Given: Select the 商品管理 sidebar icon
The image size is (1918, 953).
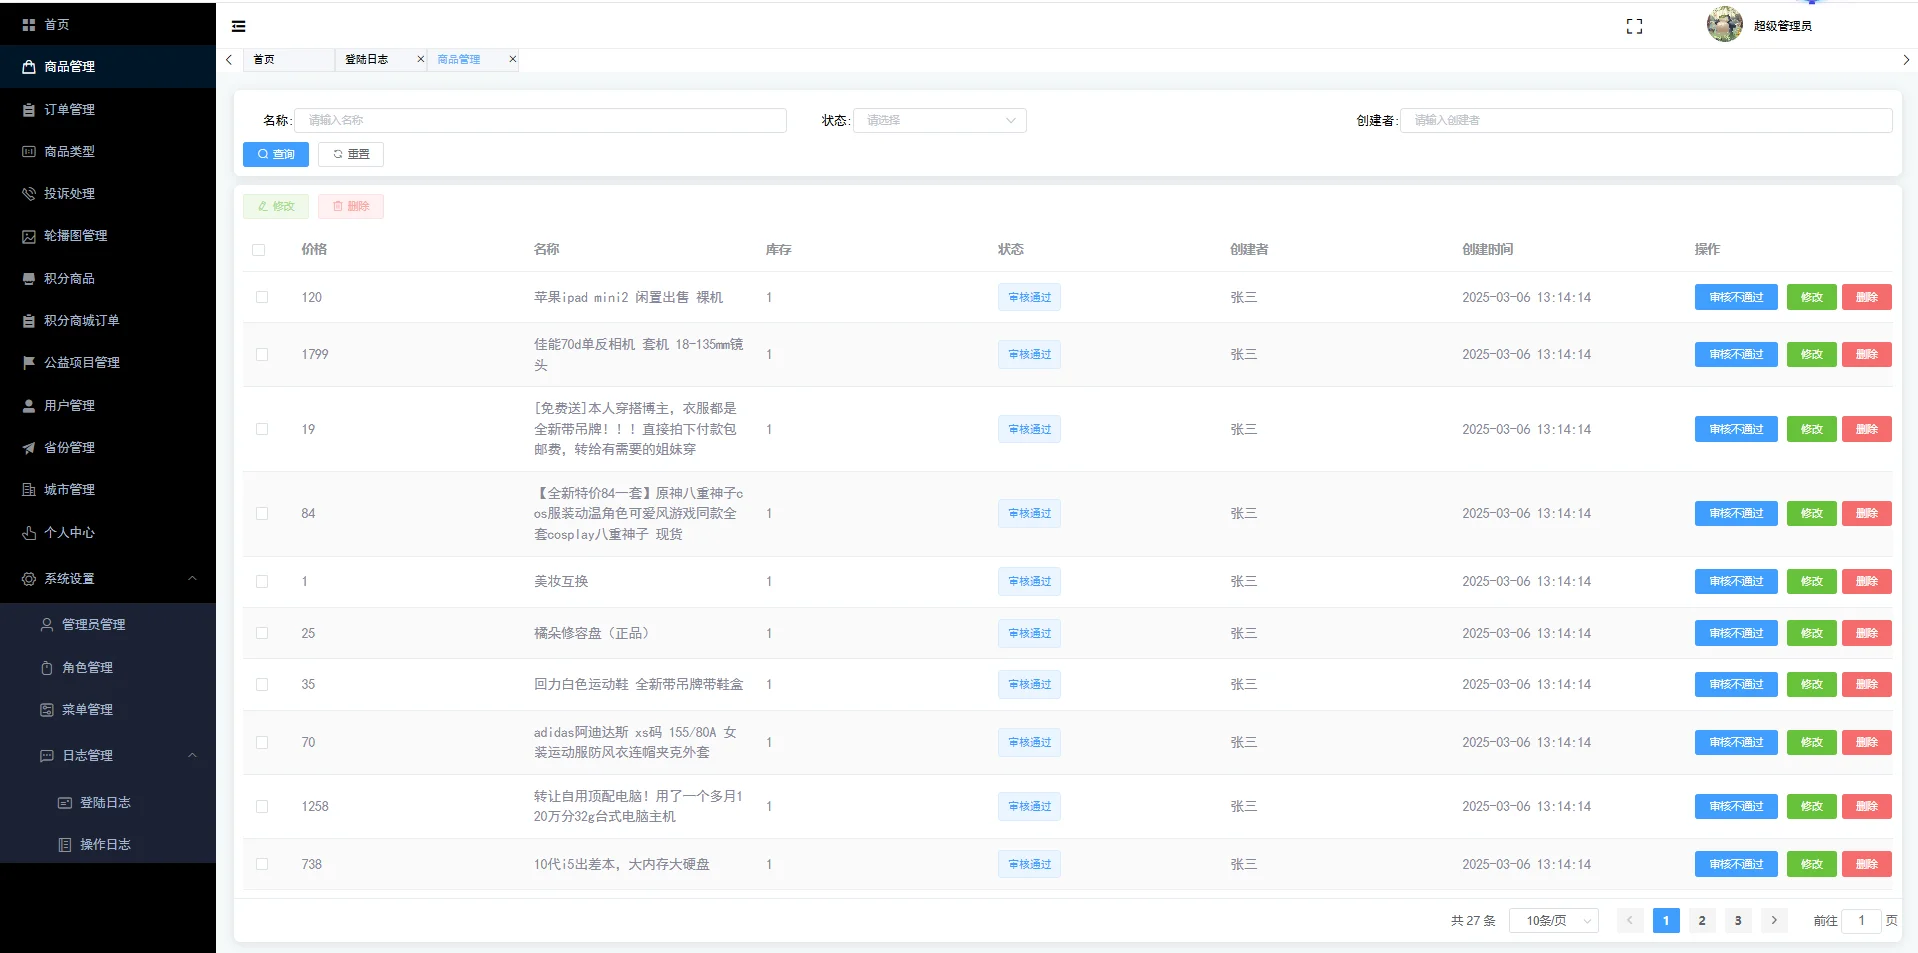Looking at the screenshot, I should (28, 66).
